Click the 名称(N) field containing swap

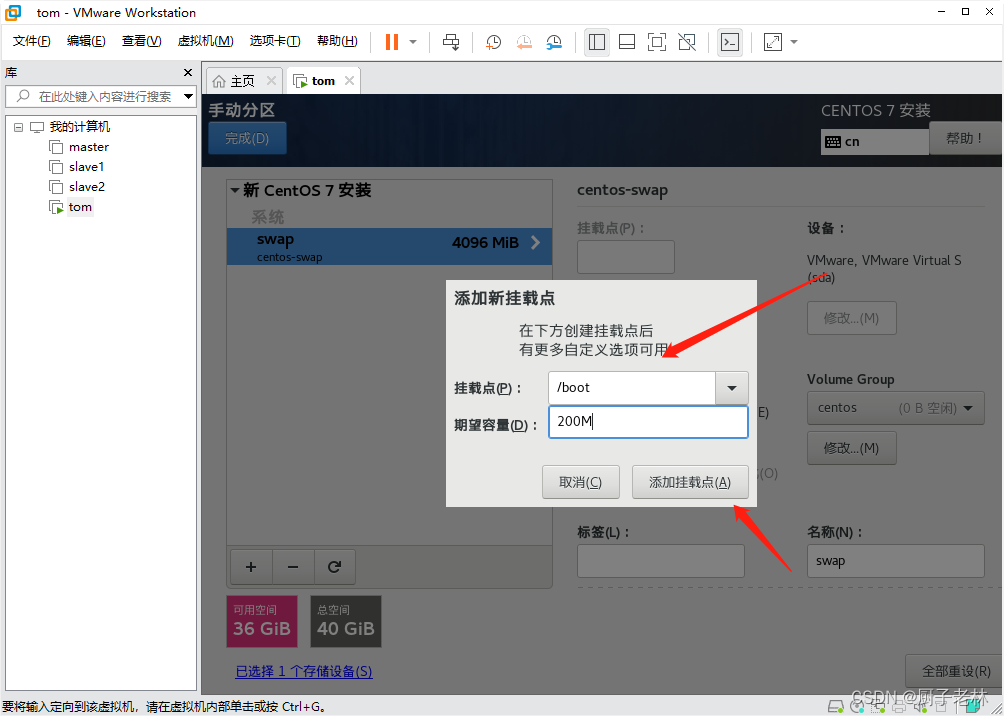point(896,561)
